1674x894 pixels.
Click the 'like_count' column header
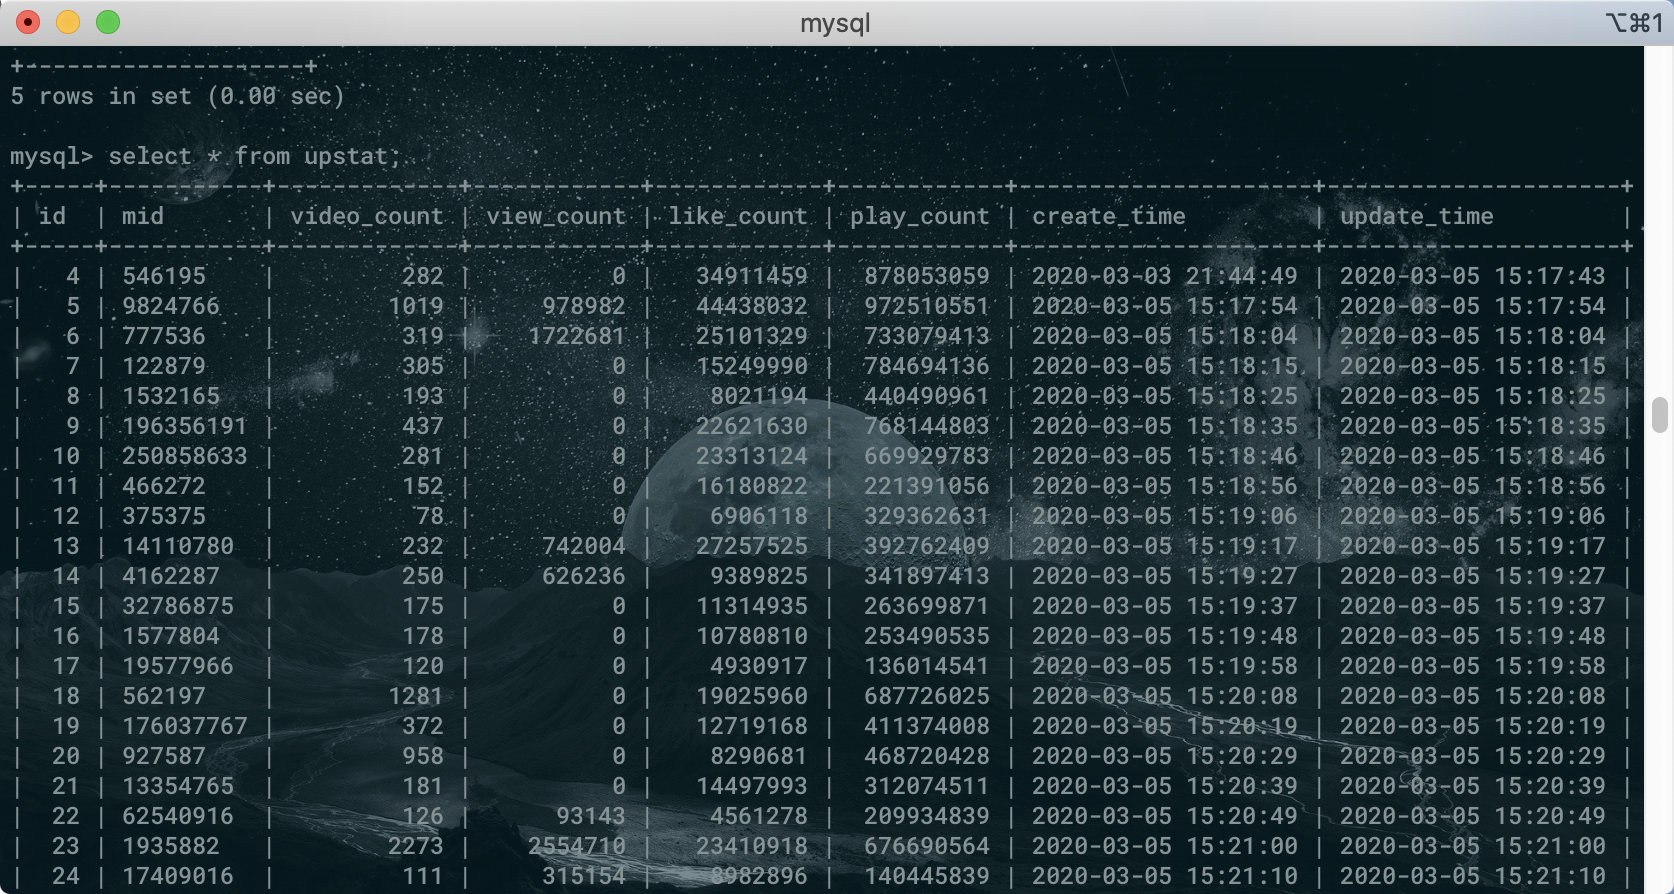738,217
